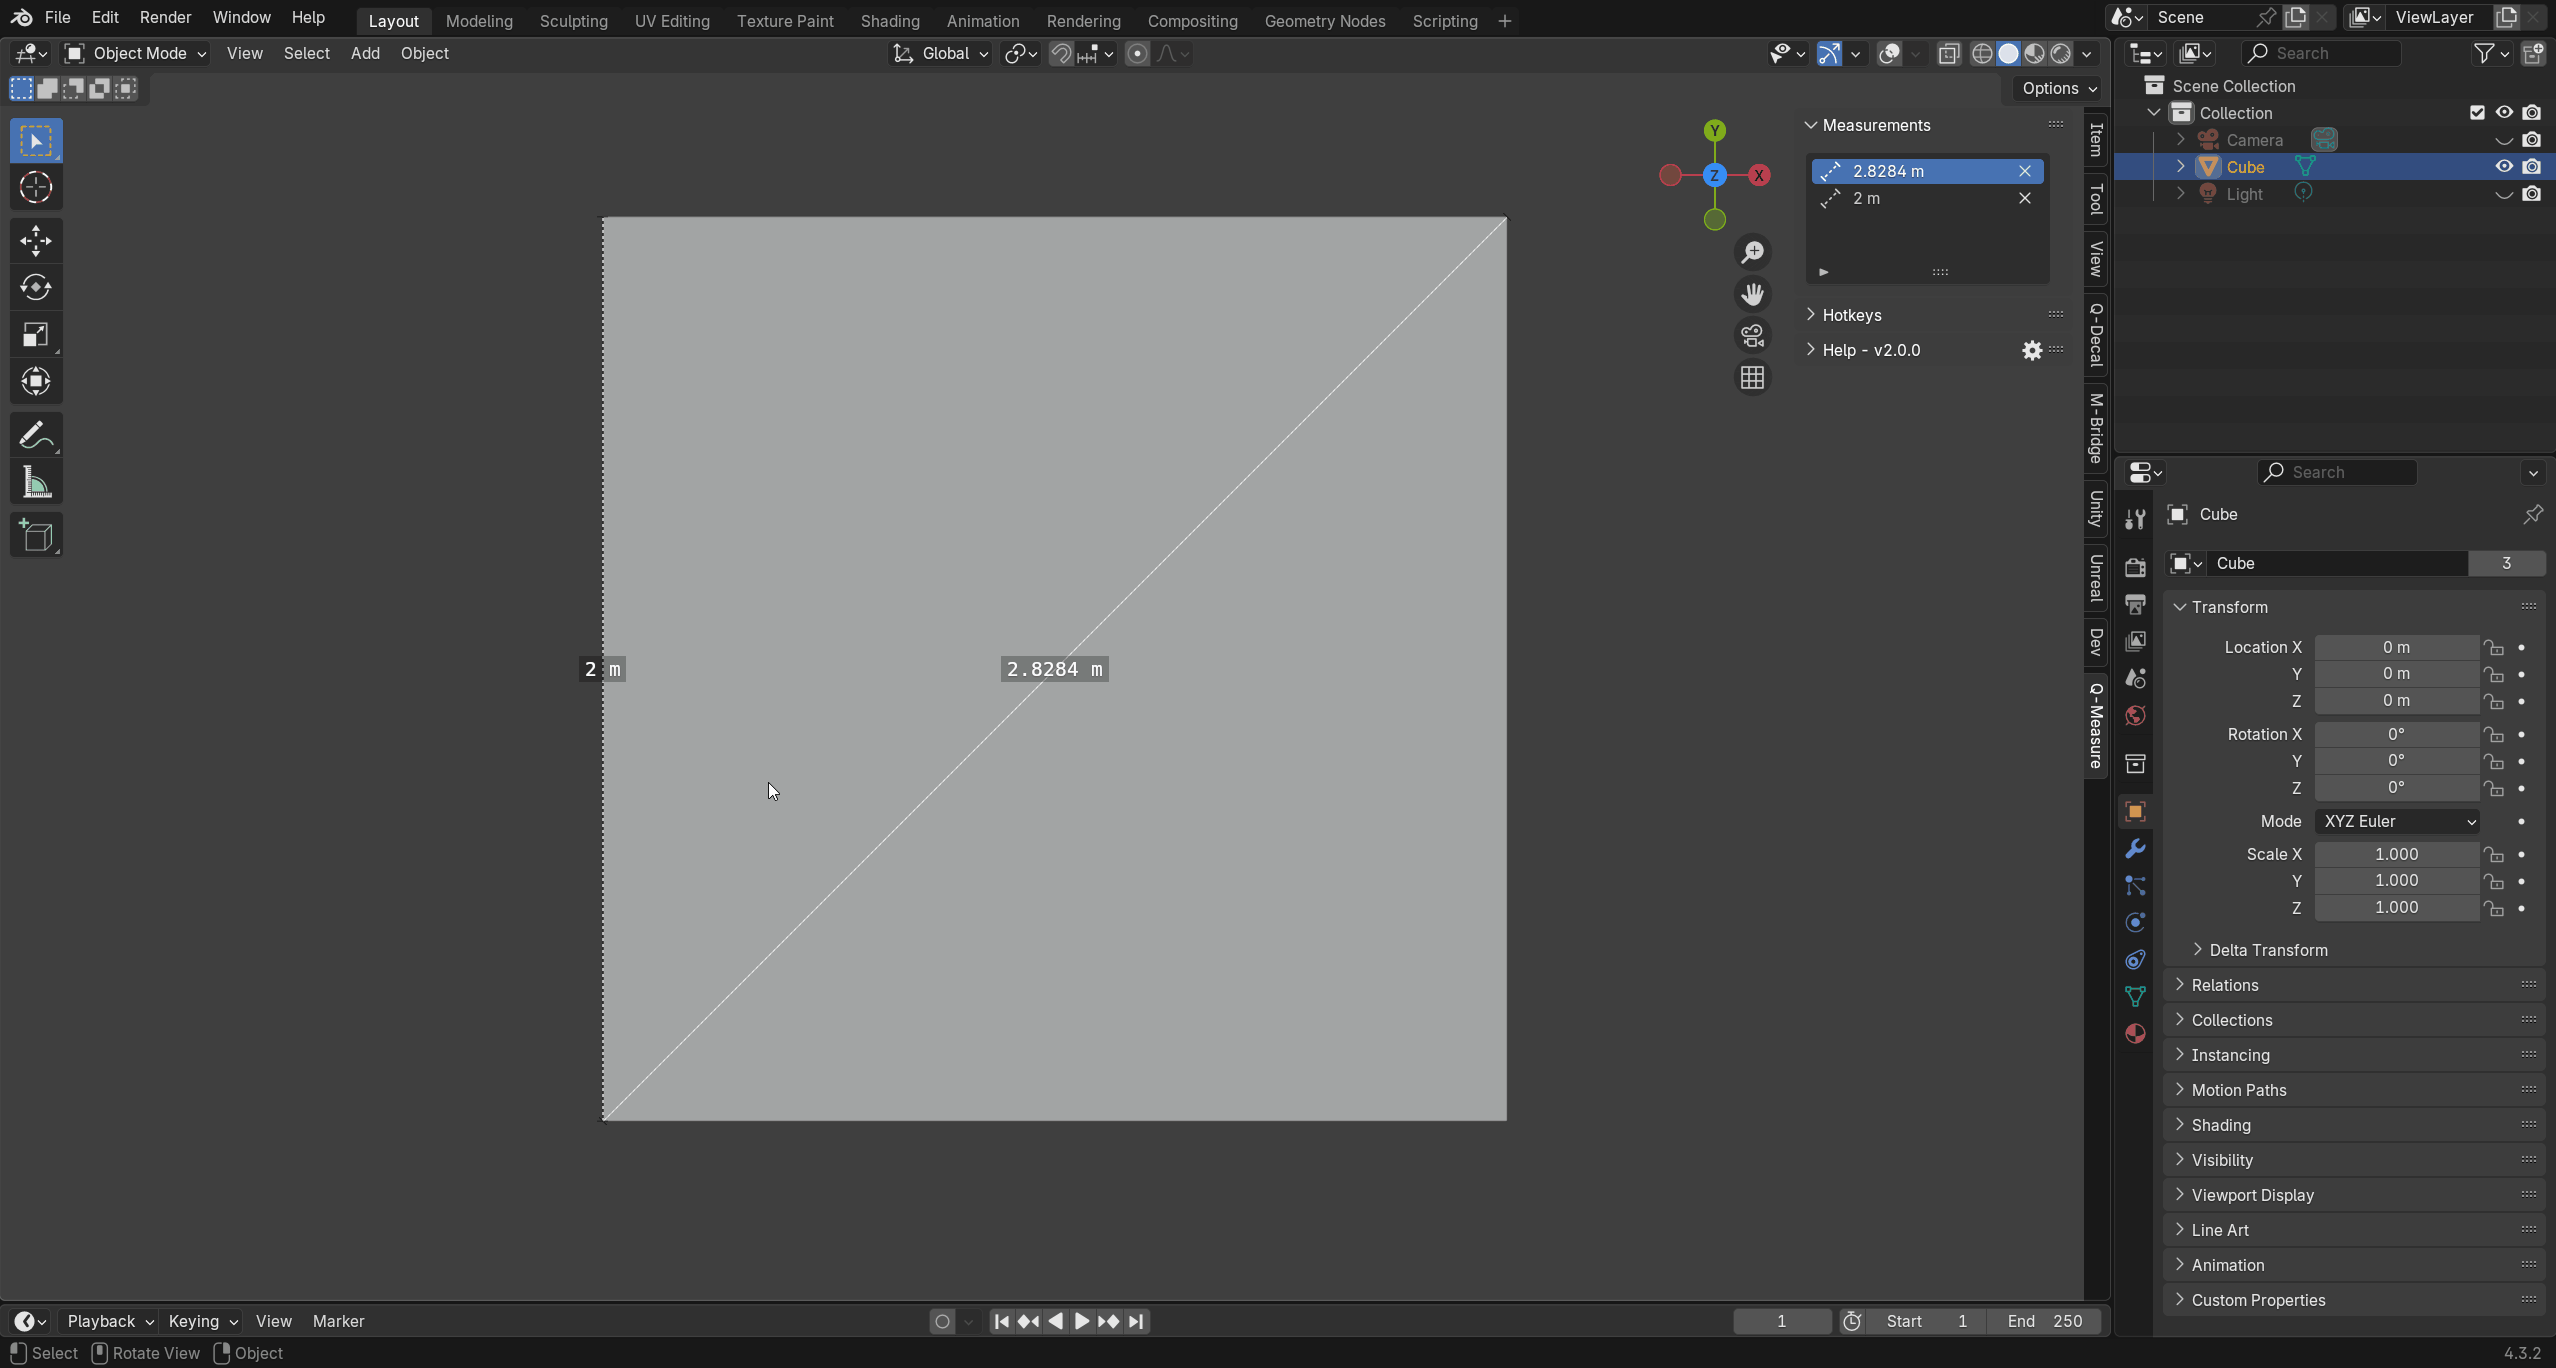Open the viewport Options dropdown

tap(2059, 88)
